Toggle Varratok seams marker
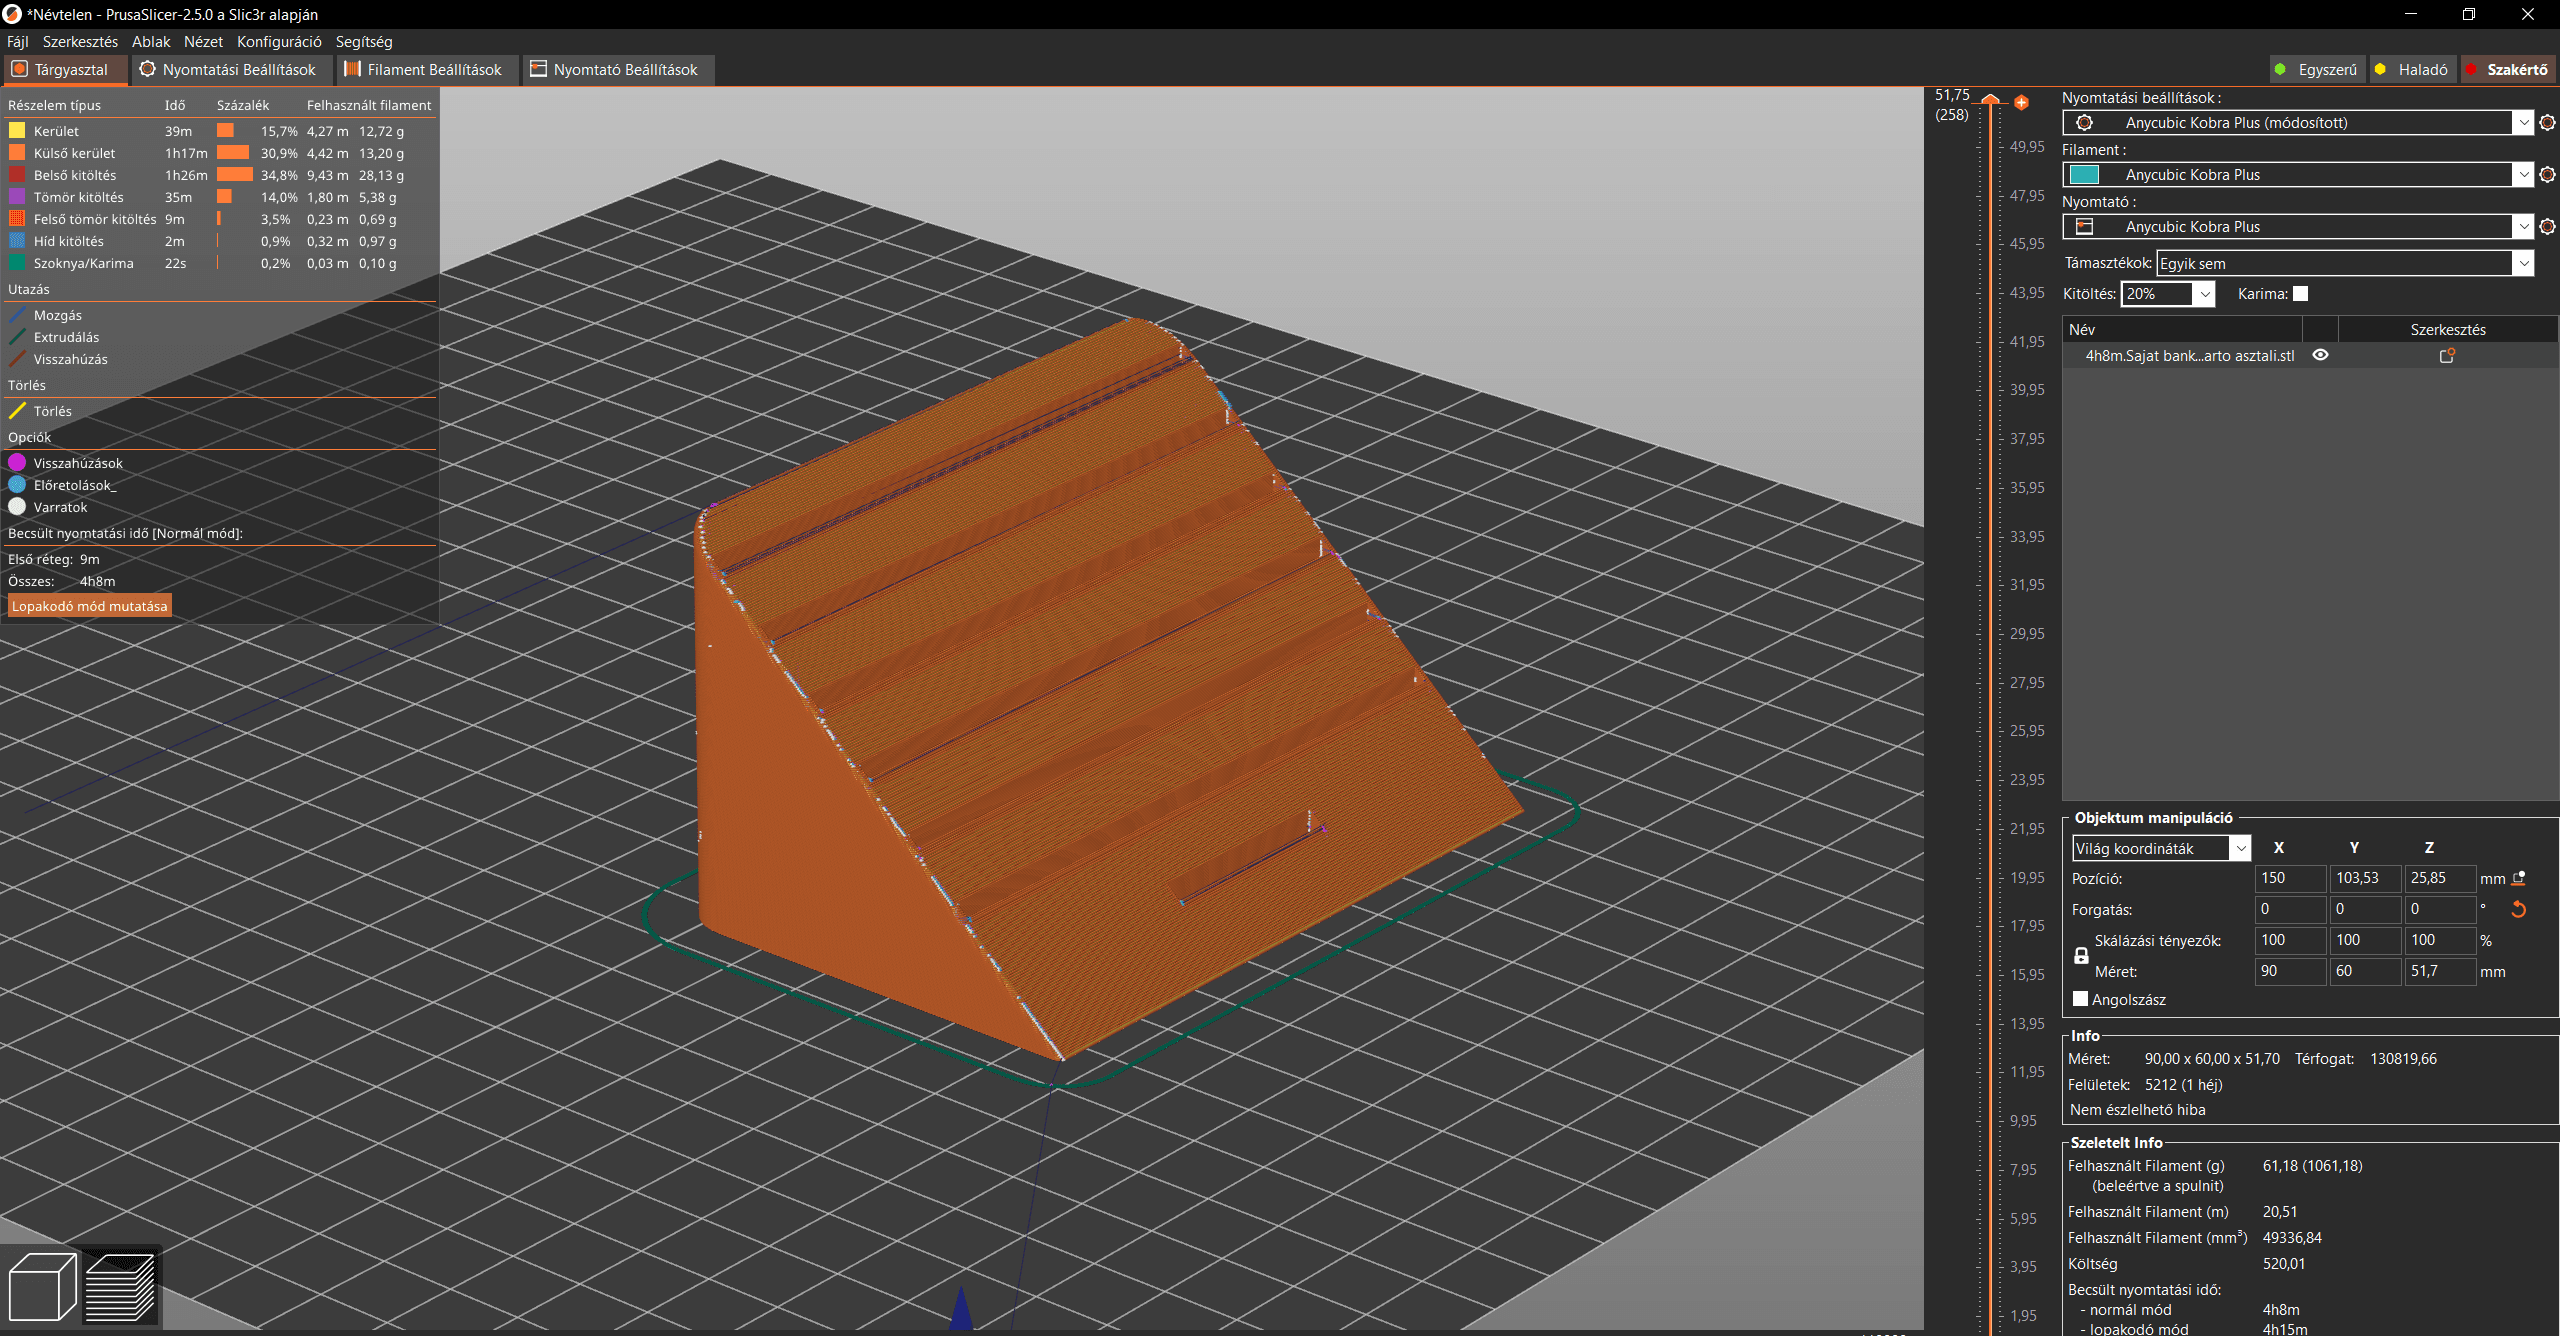Screen dimensions: 2560x1336 [x=17, y=507]
